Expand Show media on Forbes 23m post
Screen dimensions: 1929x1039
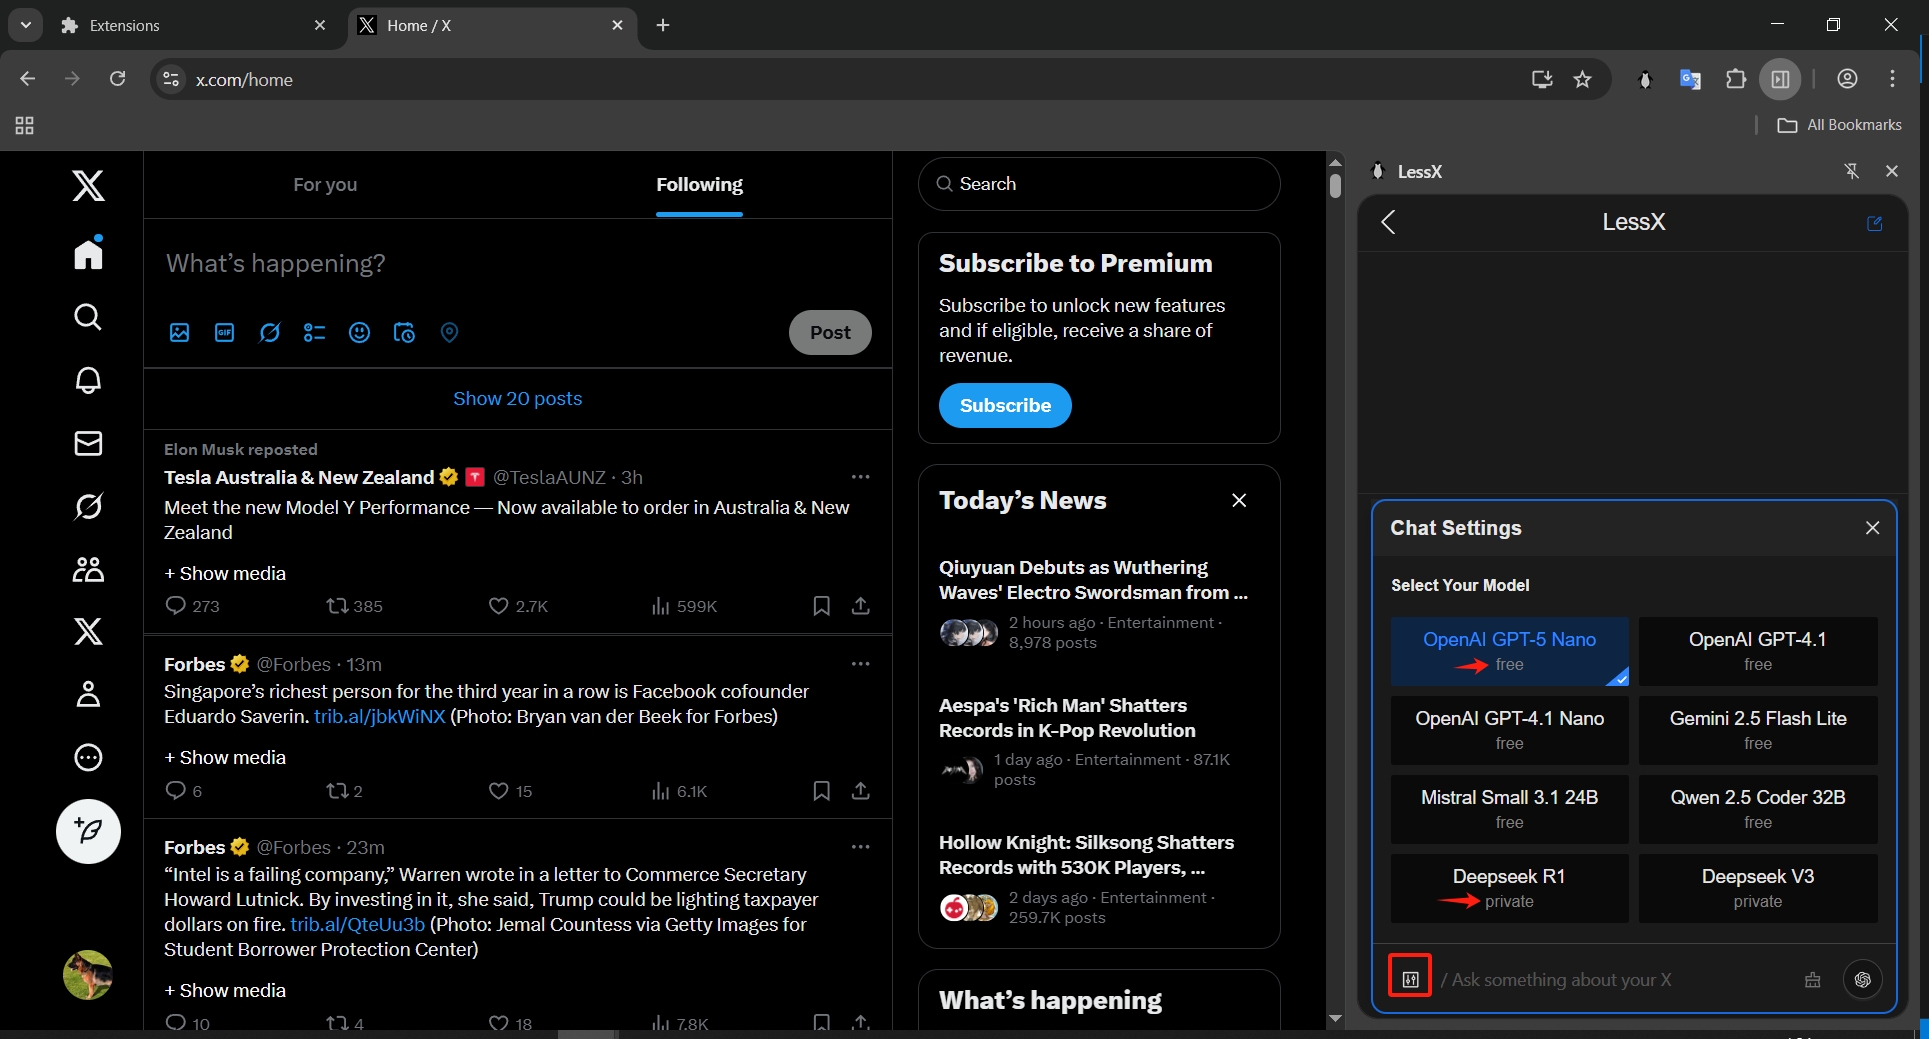(225, 990)
